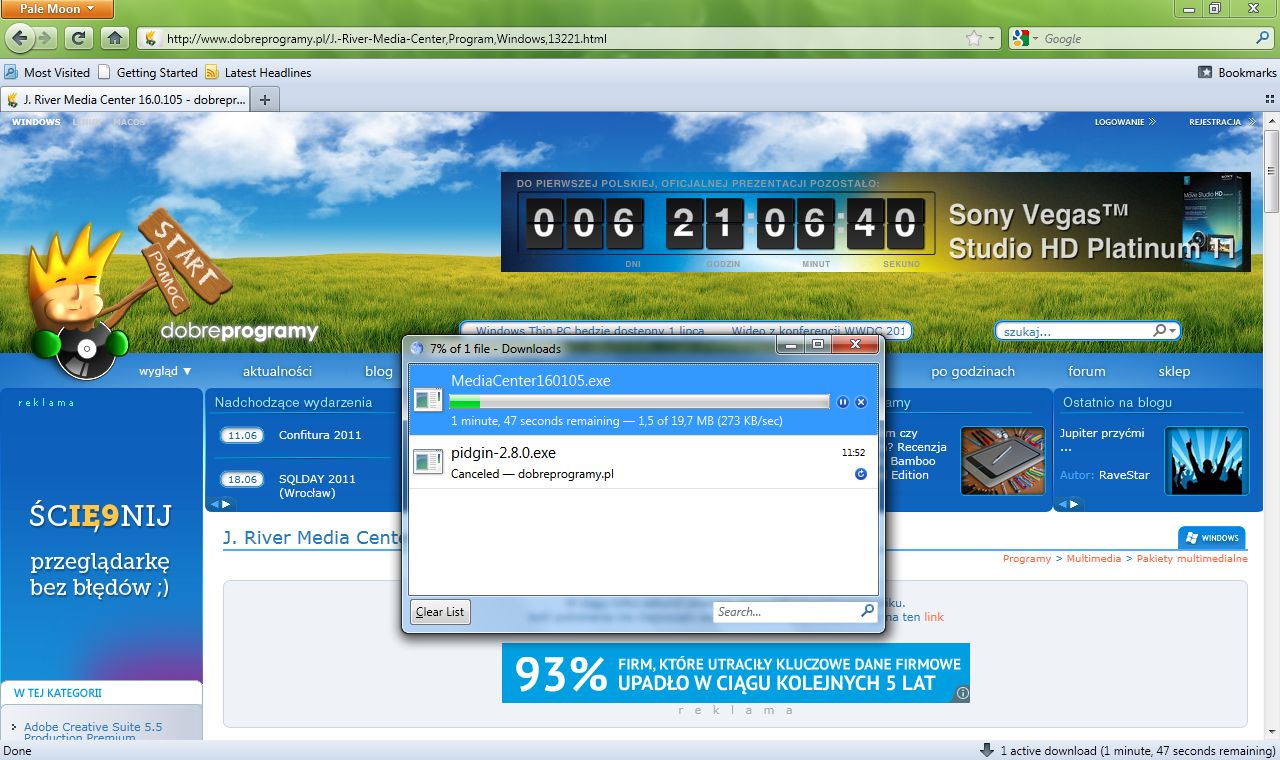Open the Getting Started bookmark
This screenshot has width=1280, height=760.
147,72
